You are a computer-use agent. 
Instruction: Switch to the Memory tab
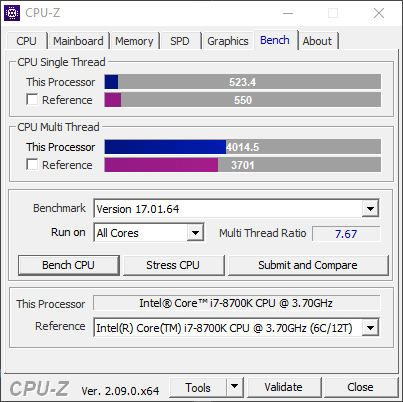(x=134, y=41)
